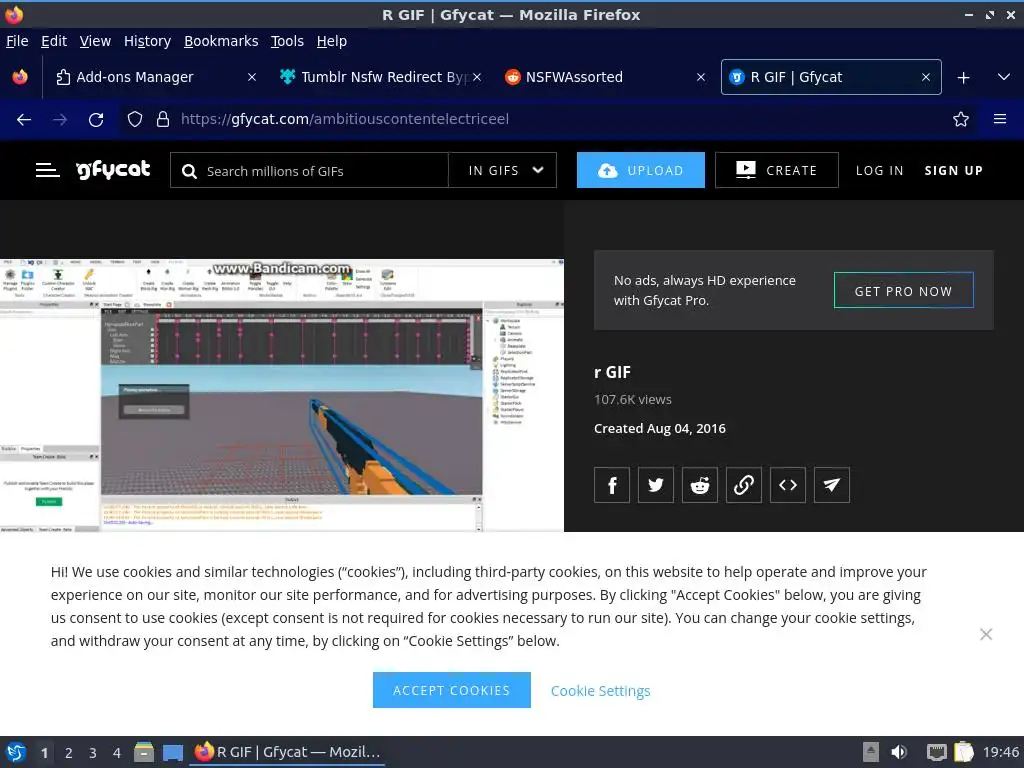Close the R GIF Gfycat tab
The image size is (1024, 768).
click(x=926, y=77)
